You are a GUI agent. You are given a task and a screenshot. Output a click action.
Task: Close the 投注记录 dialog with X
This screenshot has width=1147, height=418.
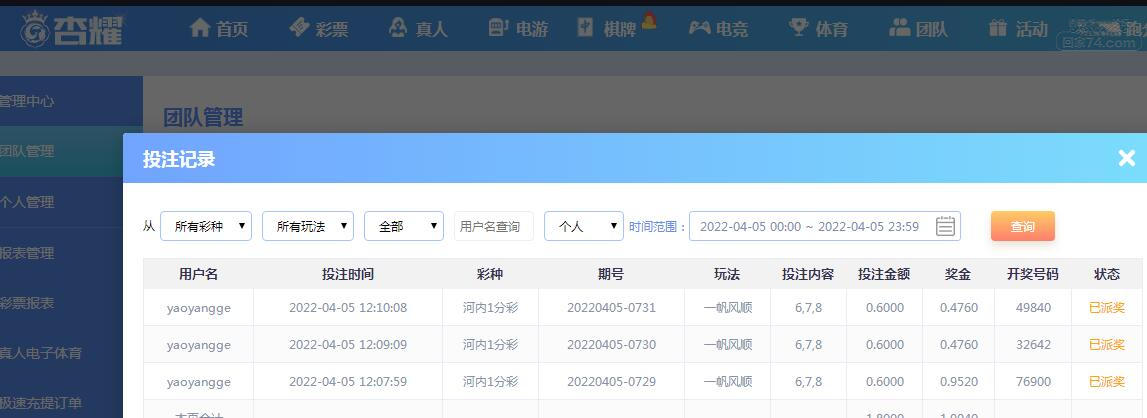[x=1127, y=157]
